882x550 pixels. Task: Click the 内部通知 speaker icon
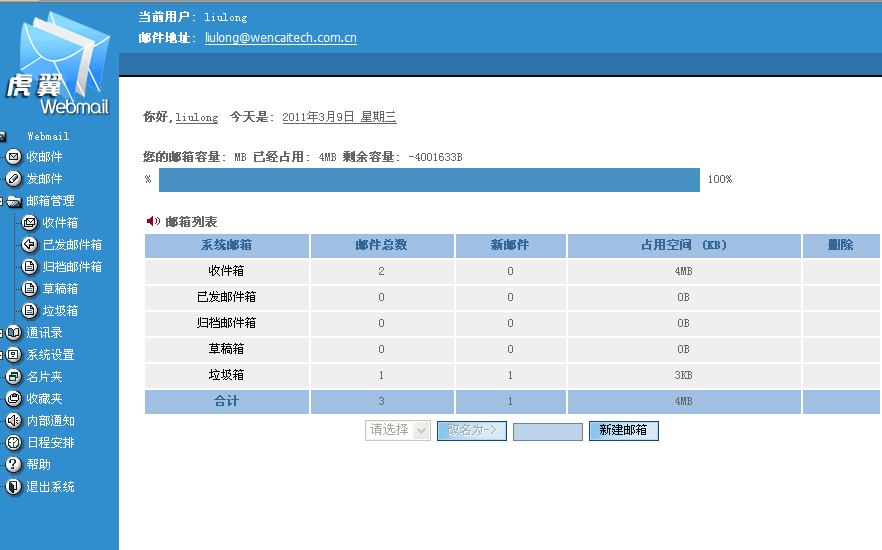pyautogui.click(x=14, y=421)
